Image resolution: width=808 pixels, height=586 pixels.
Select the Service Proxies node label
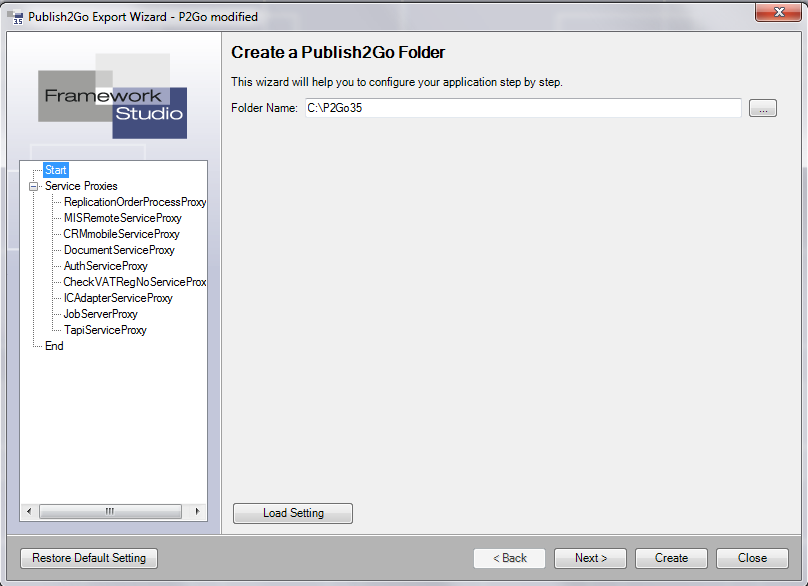(x=81, y=186)
